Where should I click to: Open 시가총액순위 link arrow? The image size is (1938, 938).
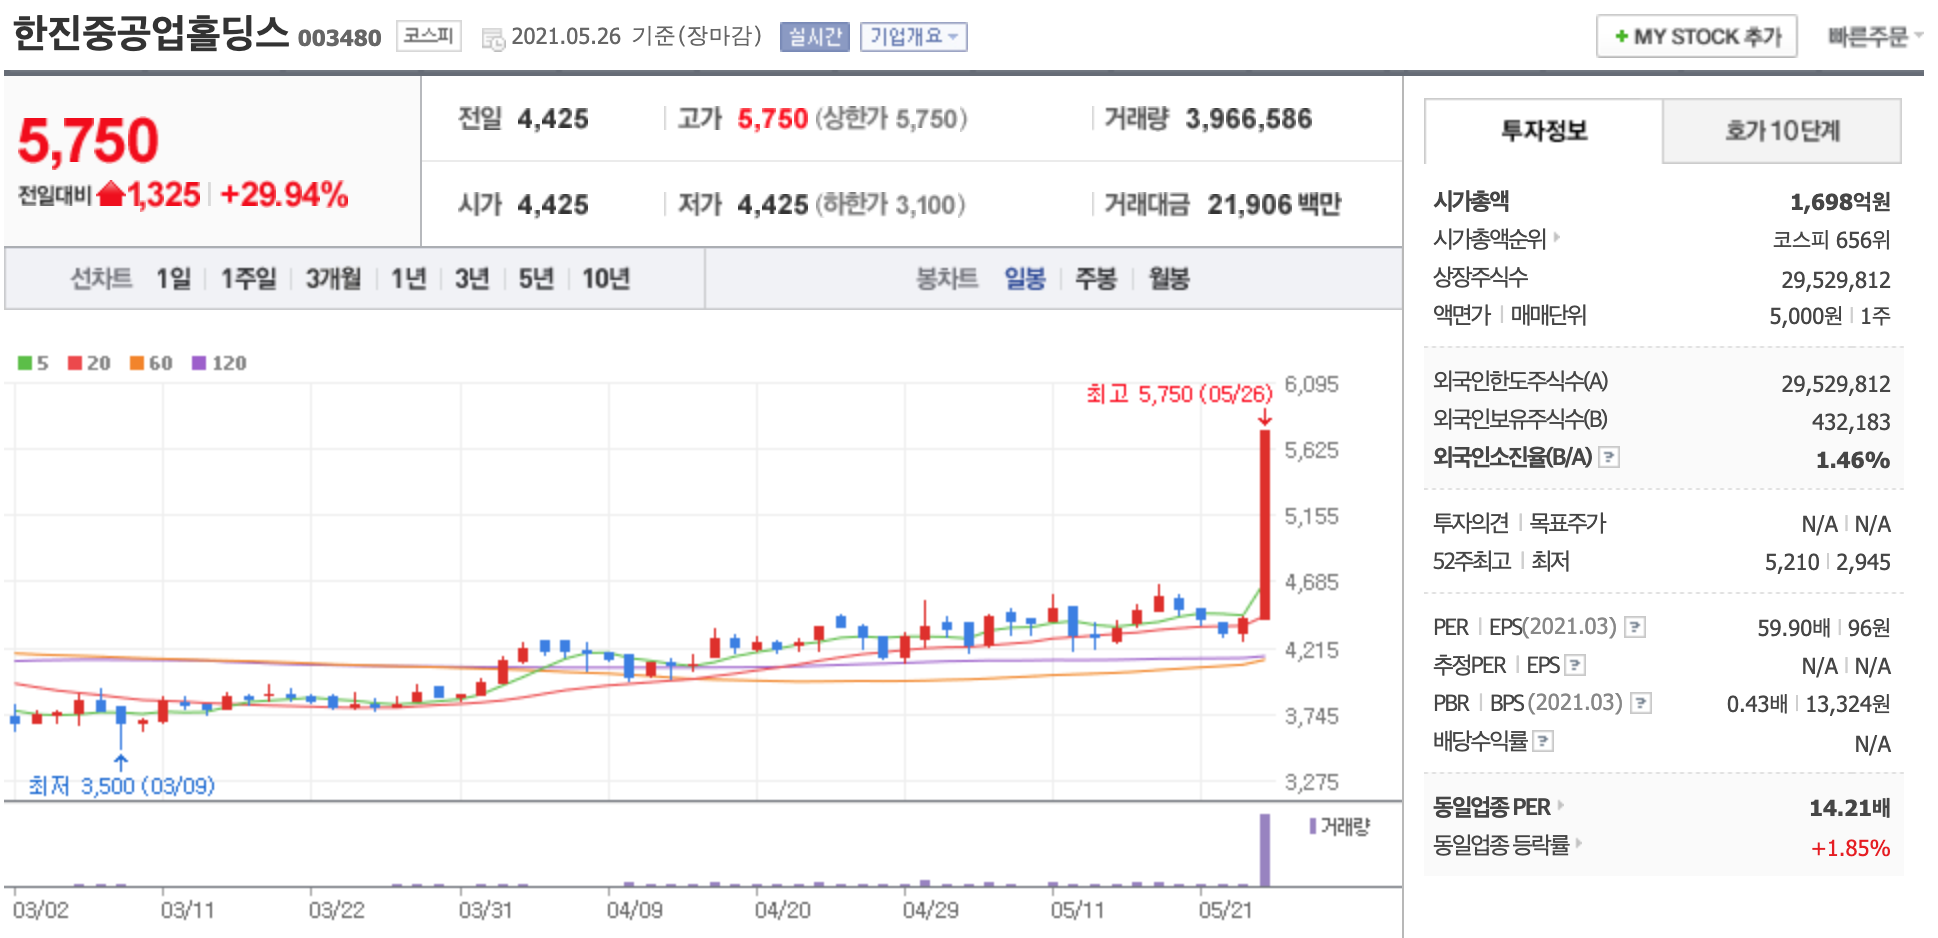[x=1557, y=238]
